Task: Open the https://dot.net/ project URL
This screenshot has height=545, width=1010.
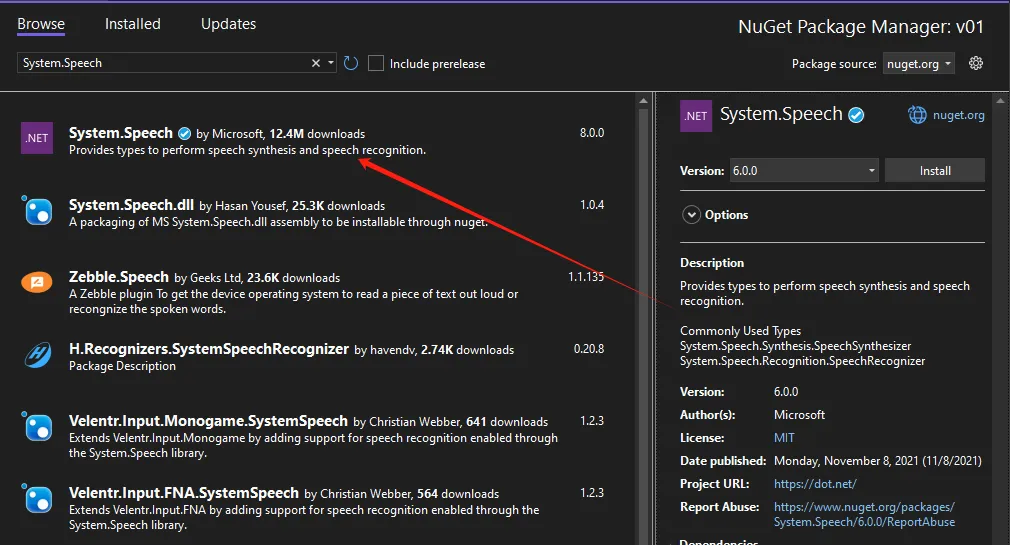Action: pos(815,484)
